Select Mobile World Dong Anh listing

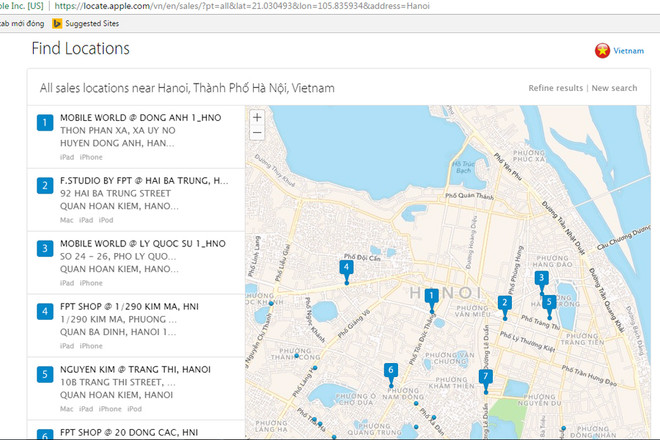(x=140, y=137)
